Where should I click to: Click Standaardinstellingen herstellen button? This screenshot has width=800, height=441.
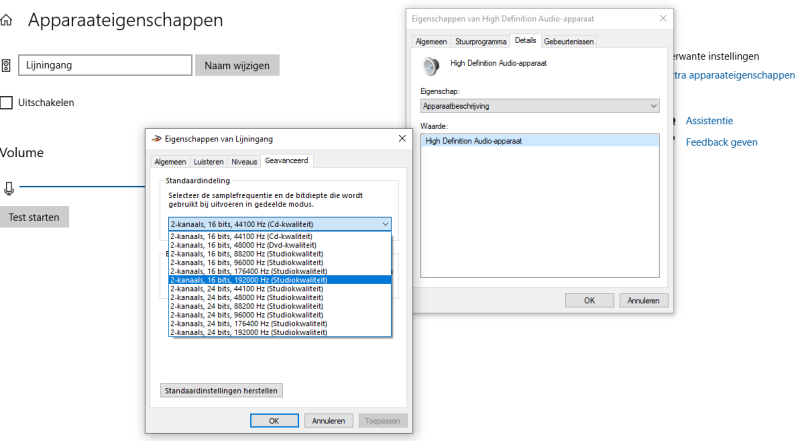click(221, 390)
